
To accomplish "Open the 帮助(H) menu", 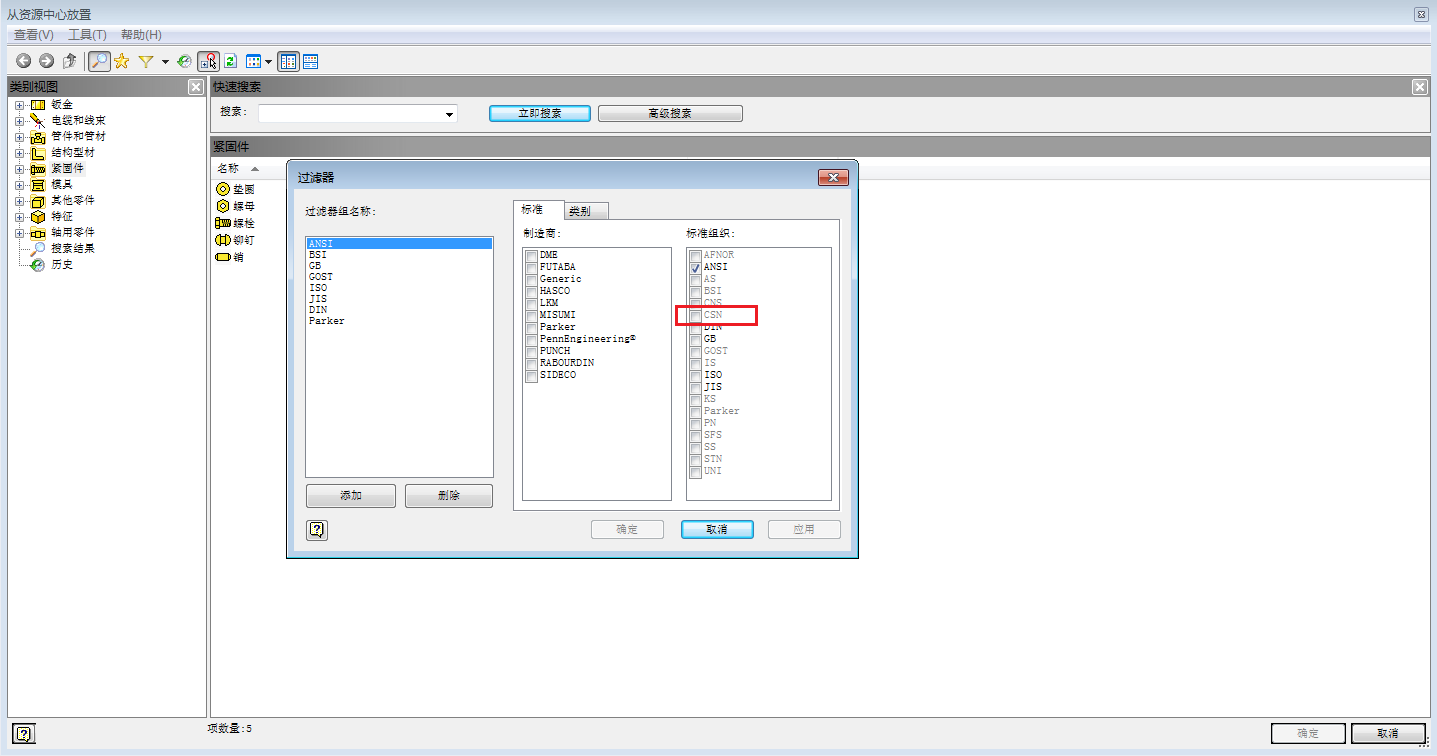I will [141, 35].
